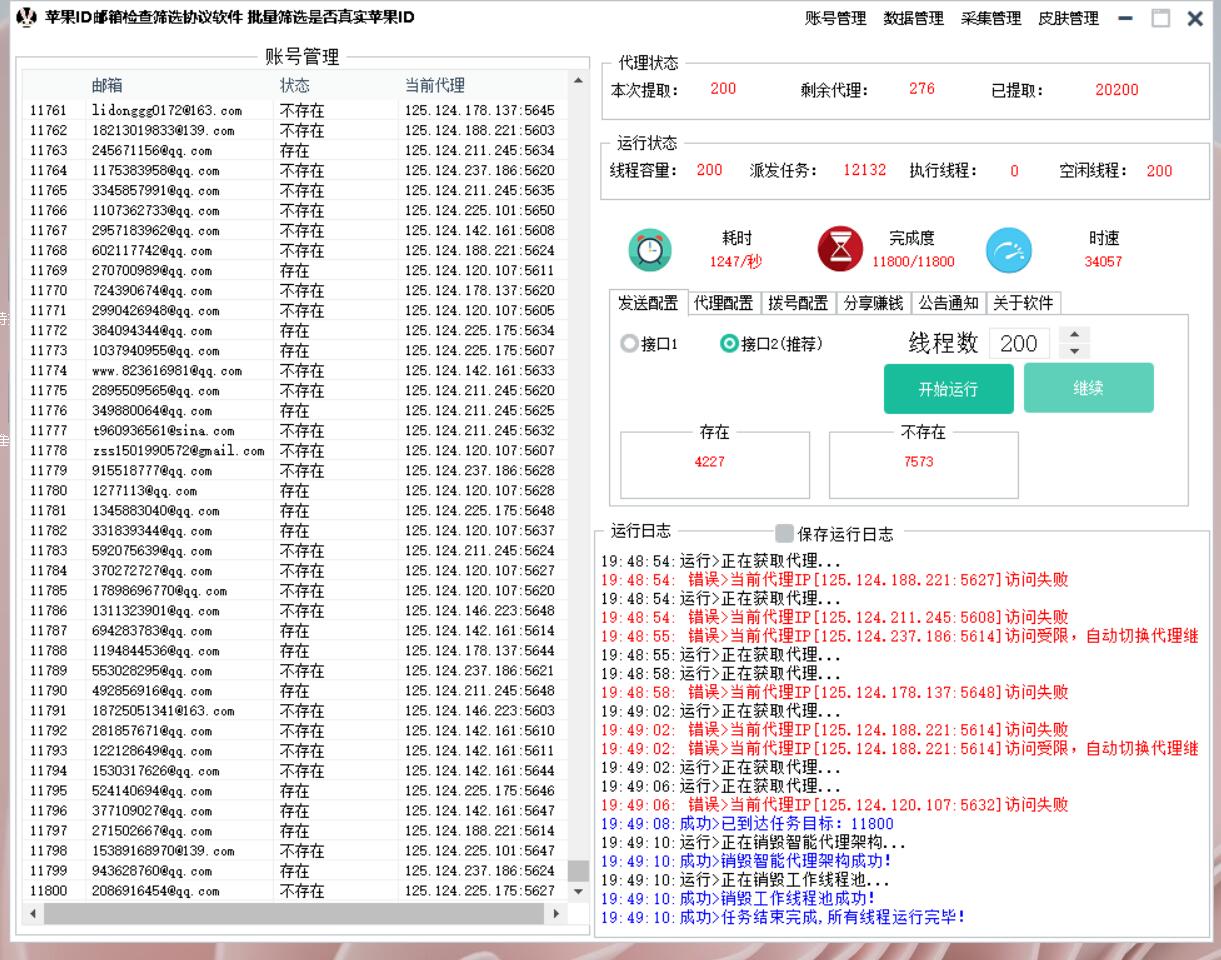The height and width of the screenshot is (960, 1221).
Task: Decrease thread count with down arrow
Action: click(x=1074, y=351)
